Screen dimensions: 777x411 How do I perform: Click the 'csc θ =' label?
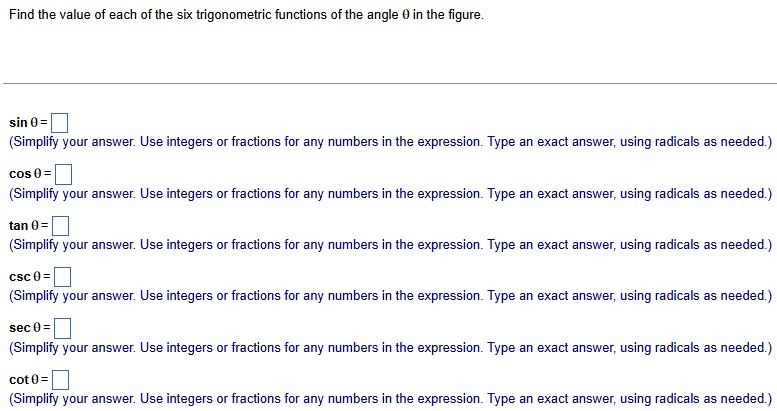coord(30,276)
